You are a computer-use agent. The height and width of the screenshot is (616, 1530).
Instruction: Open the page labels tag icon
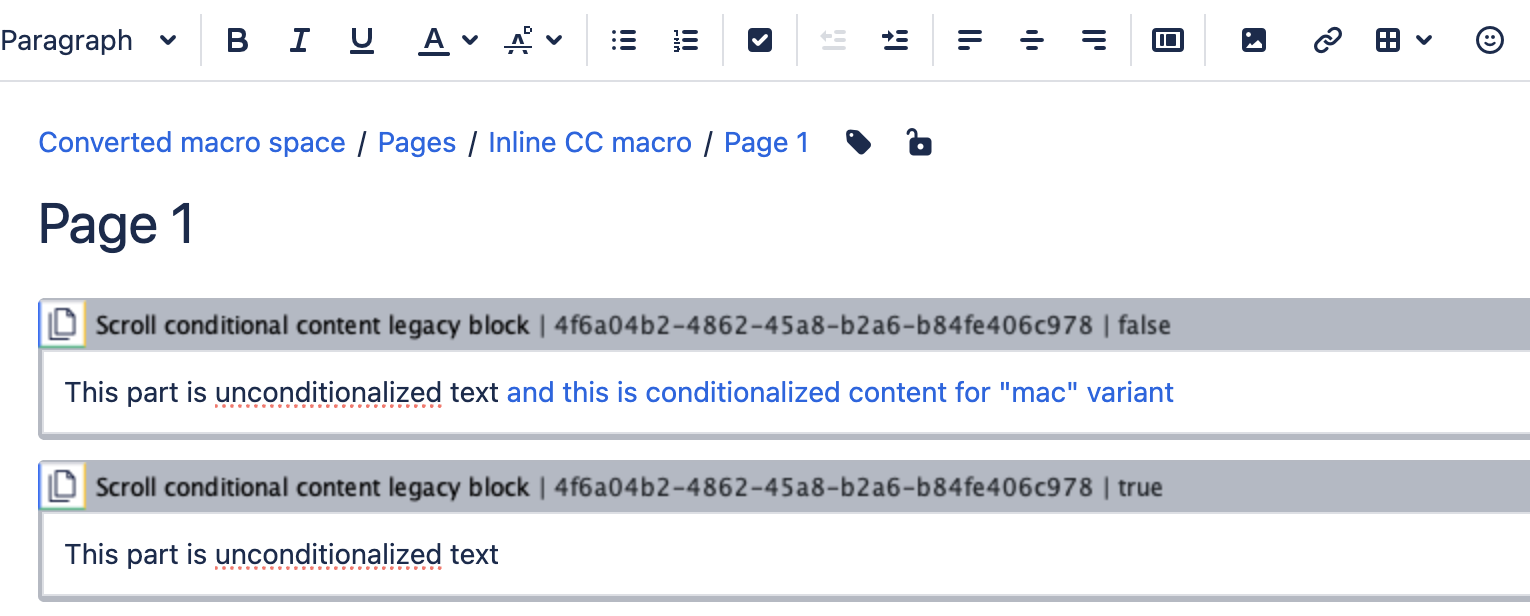(x=858, y=143)
